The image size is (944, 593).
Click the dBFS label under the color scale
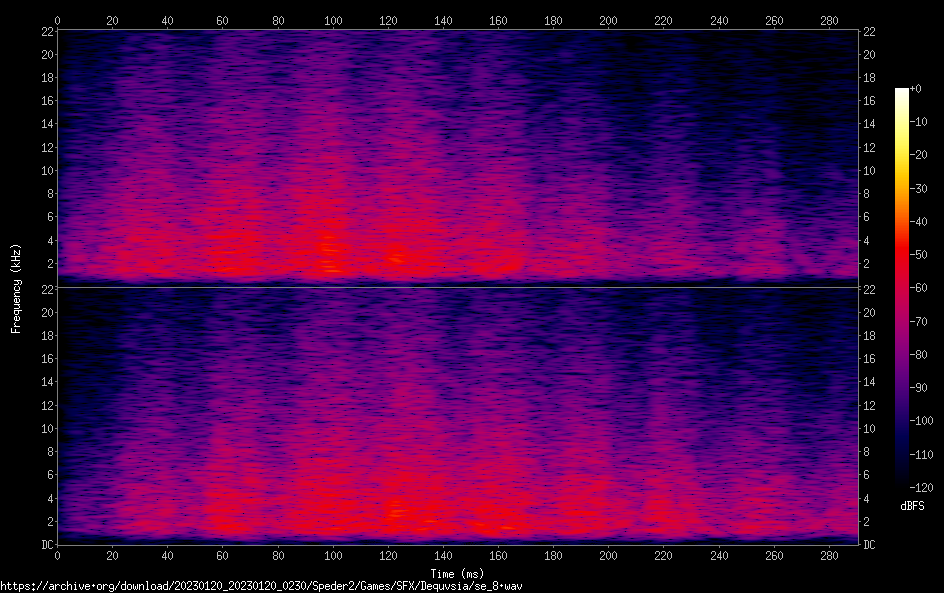click(x=912, y=507)
